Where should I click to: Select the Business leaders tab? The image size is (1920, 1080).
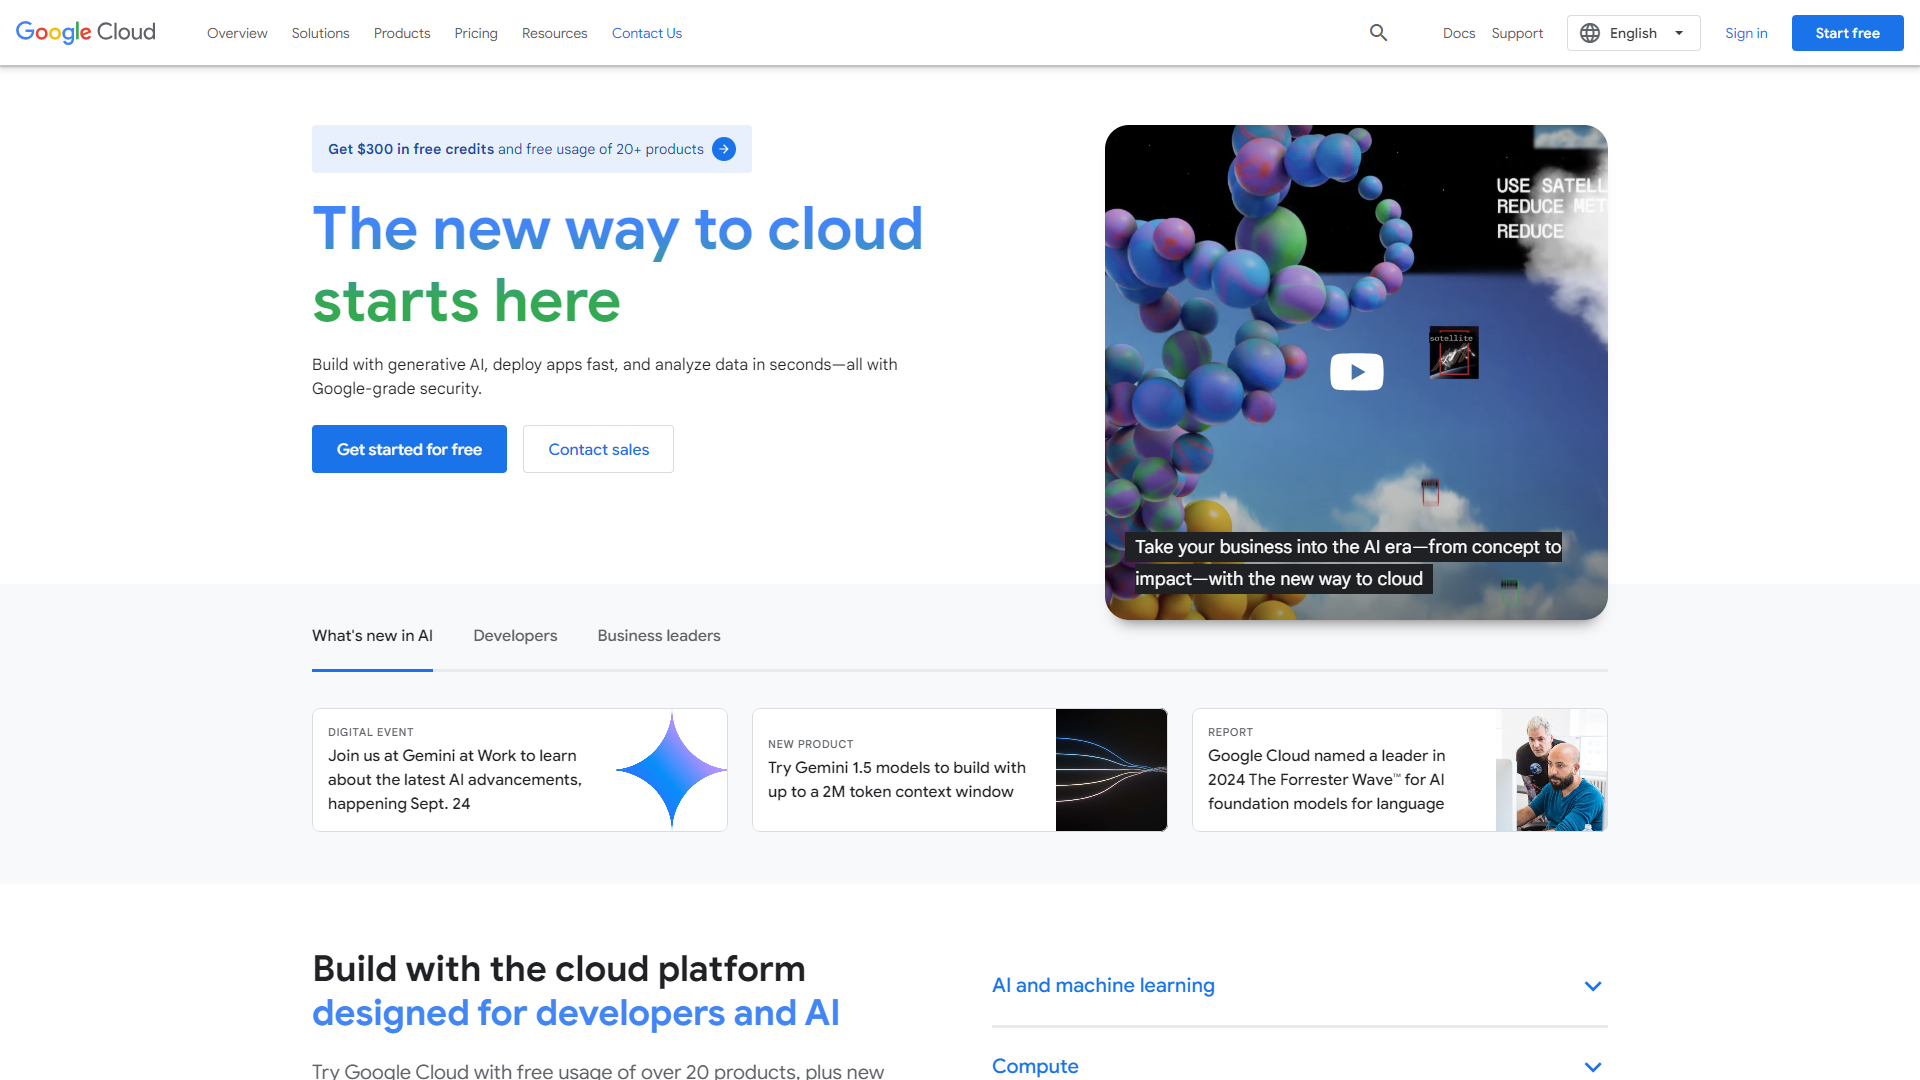click(658, 636)
